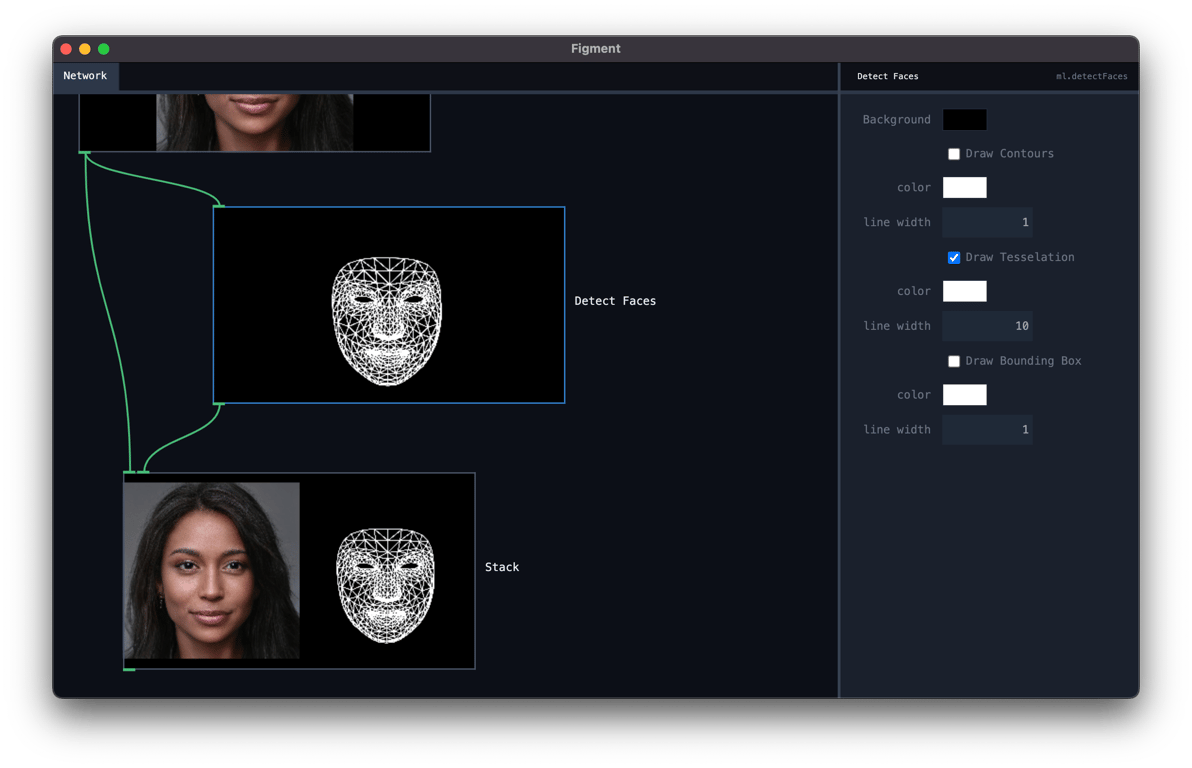Click the bounding box line width field
The image size is (1192, 768).
pyautogui.click(x=987, y=429)
